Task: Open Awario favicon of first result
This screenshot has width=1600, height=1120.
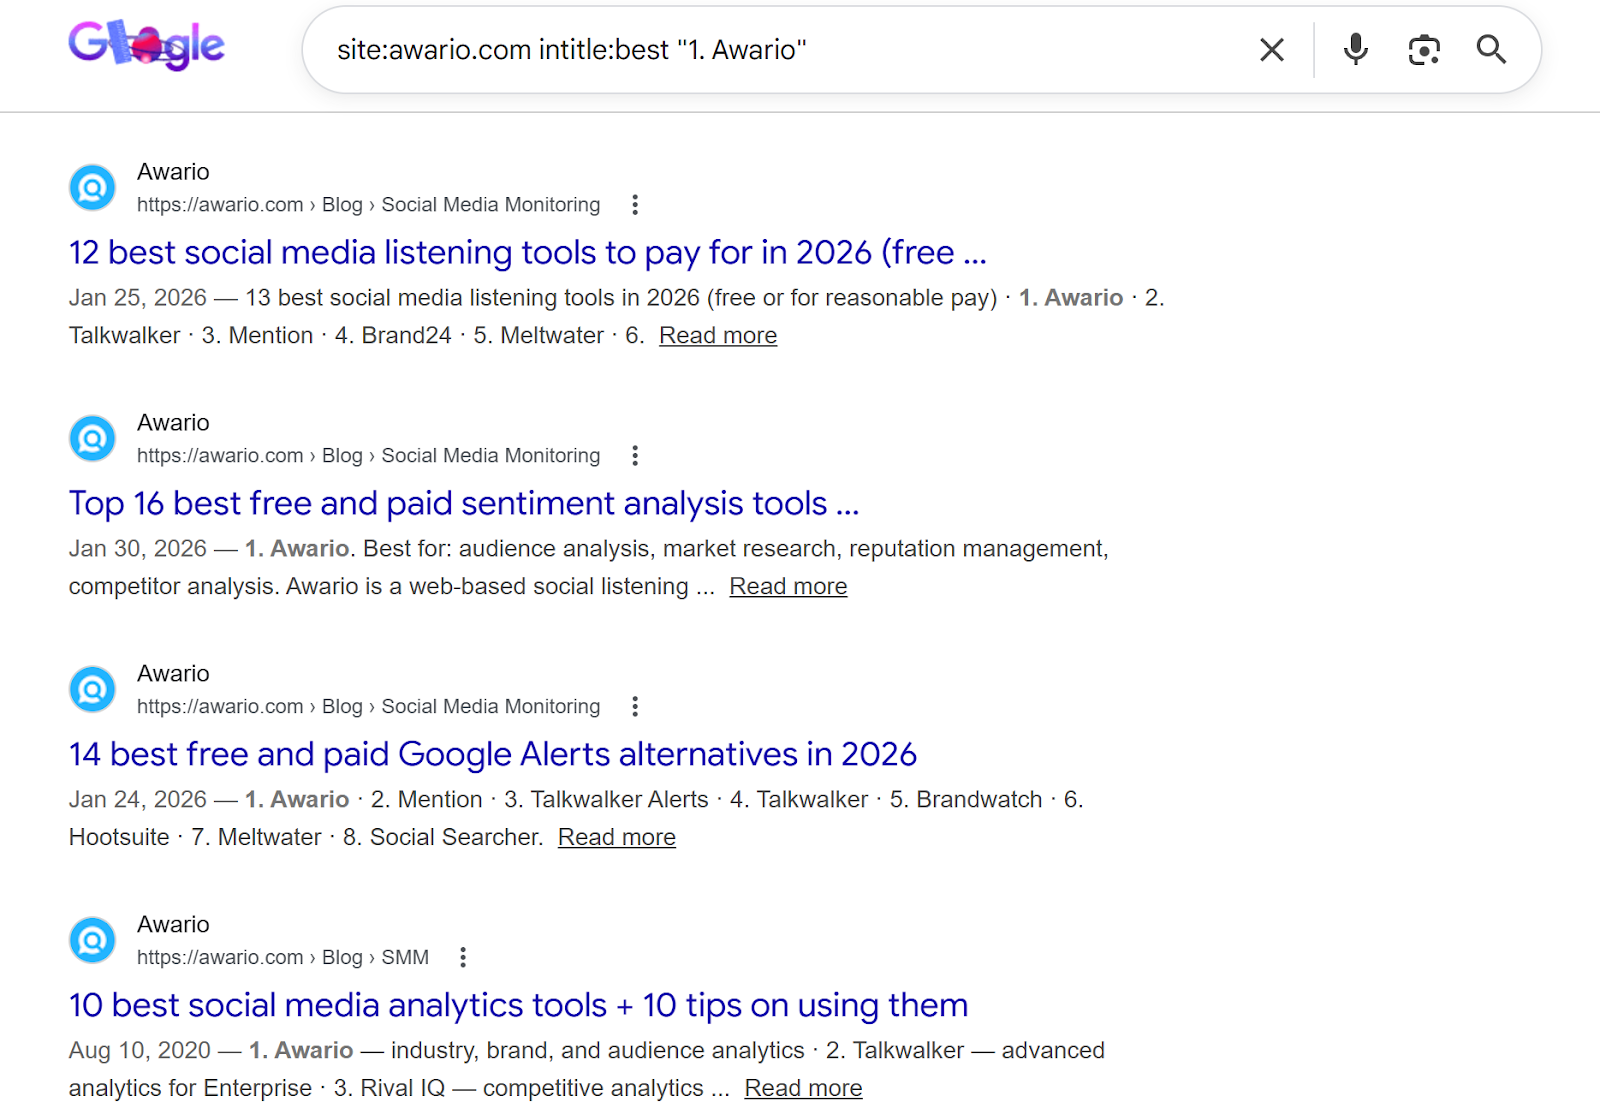Action: point(92,188)
